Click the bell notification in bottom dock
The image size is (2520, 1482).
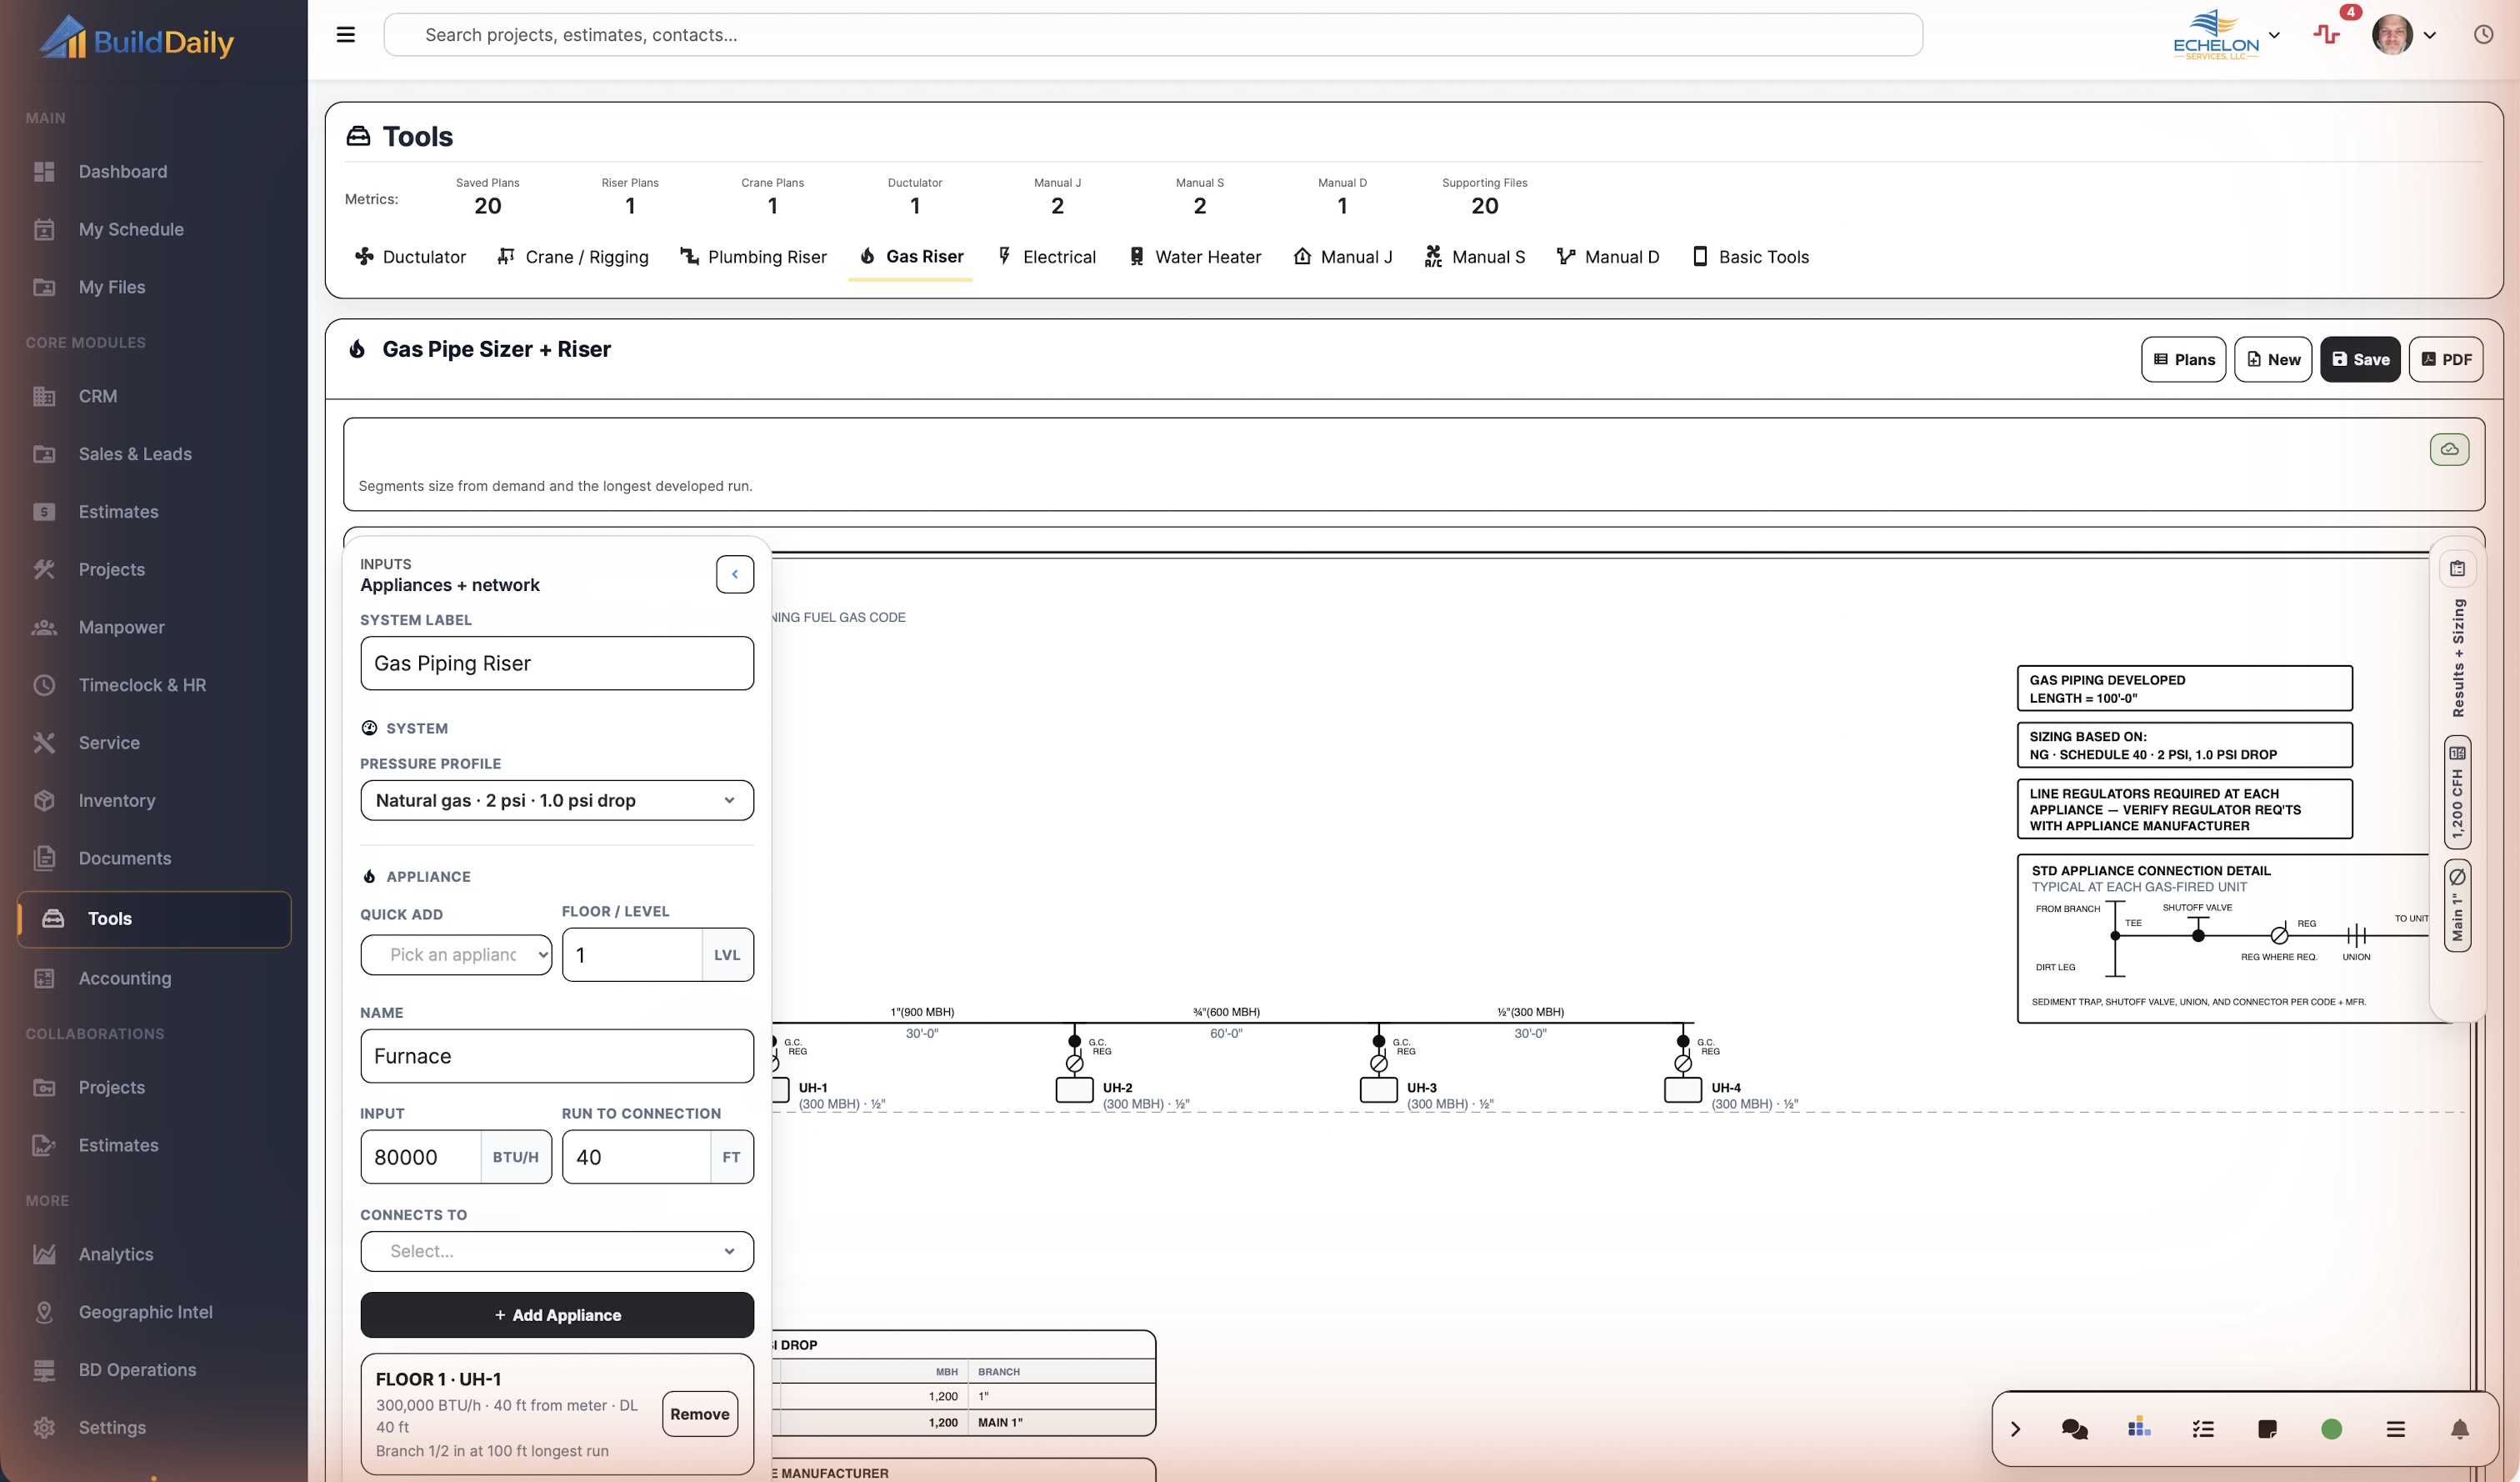(2460, 1429)
